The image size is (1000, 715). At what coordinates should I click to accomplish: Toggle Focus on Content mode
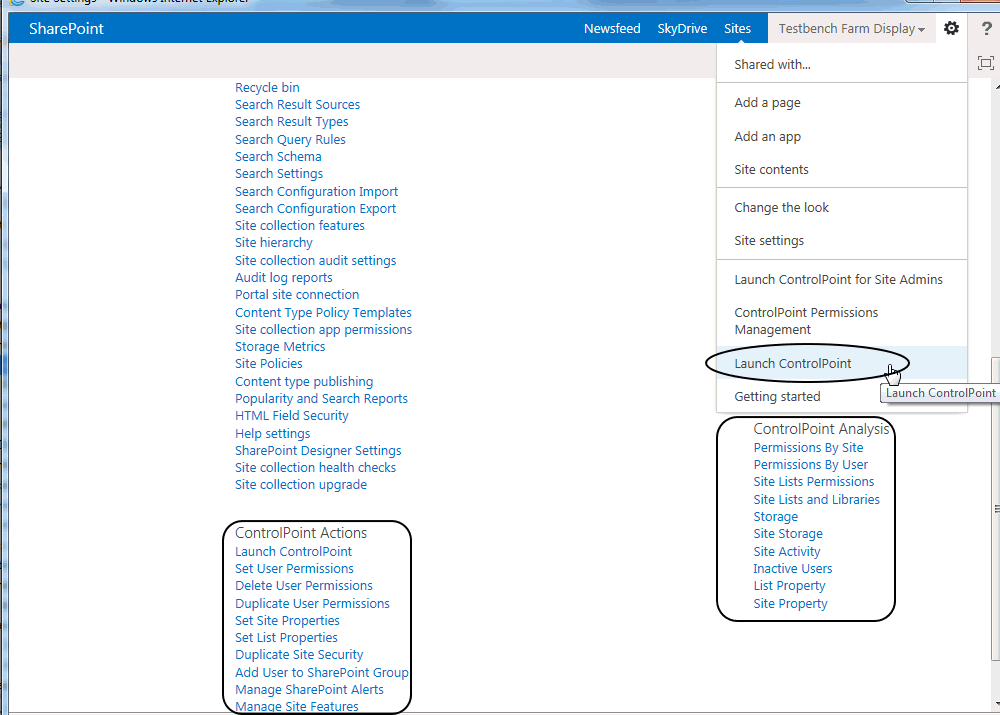click(x=984, y=62)
